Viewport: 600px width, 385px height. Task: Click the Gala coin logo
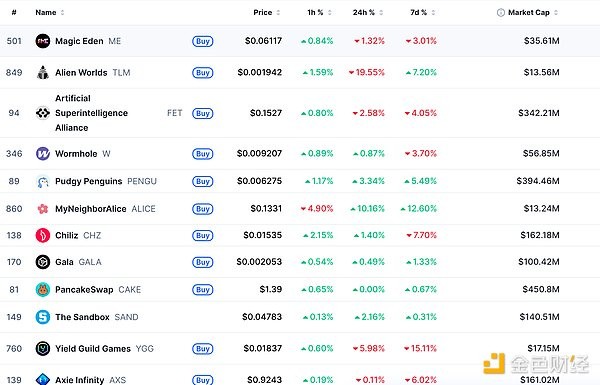(43, 262)
